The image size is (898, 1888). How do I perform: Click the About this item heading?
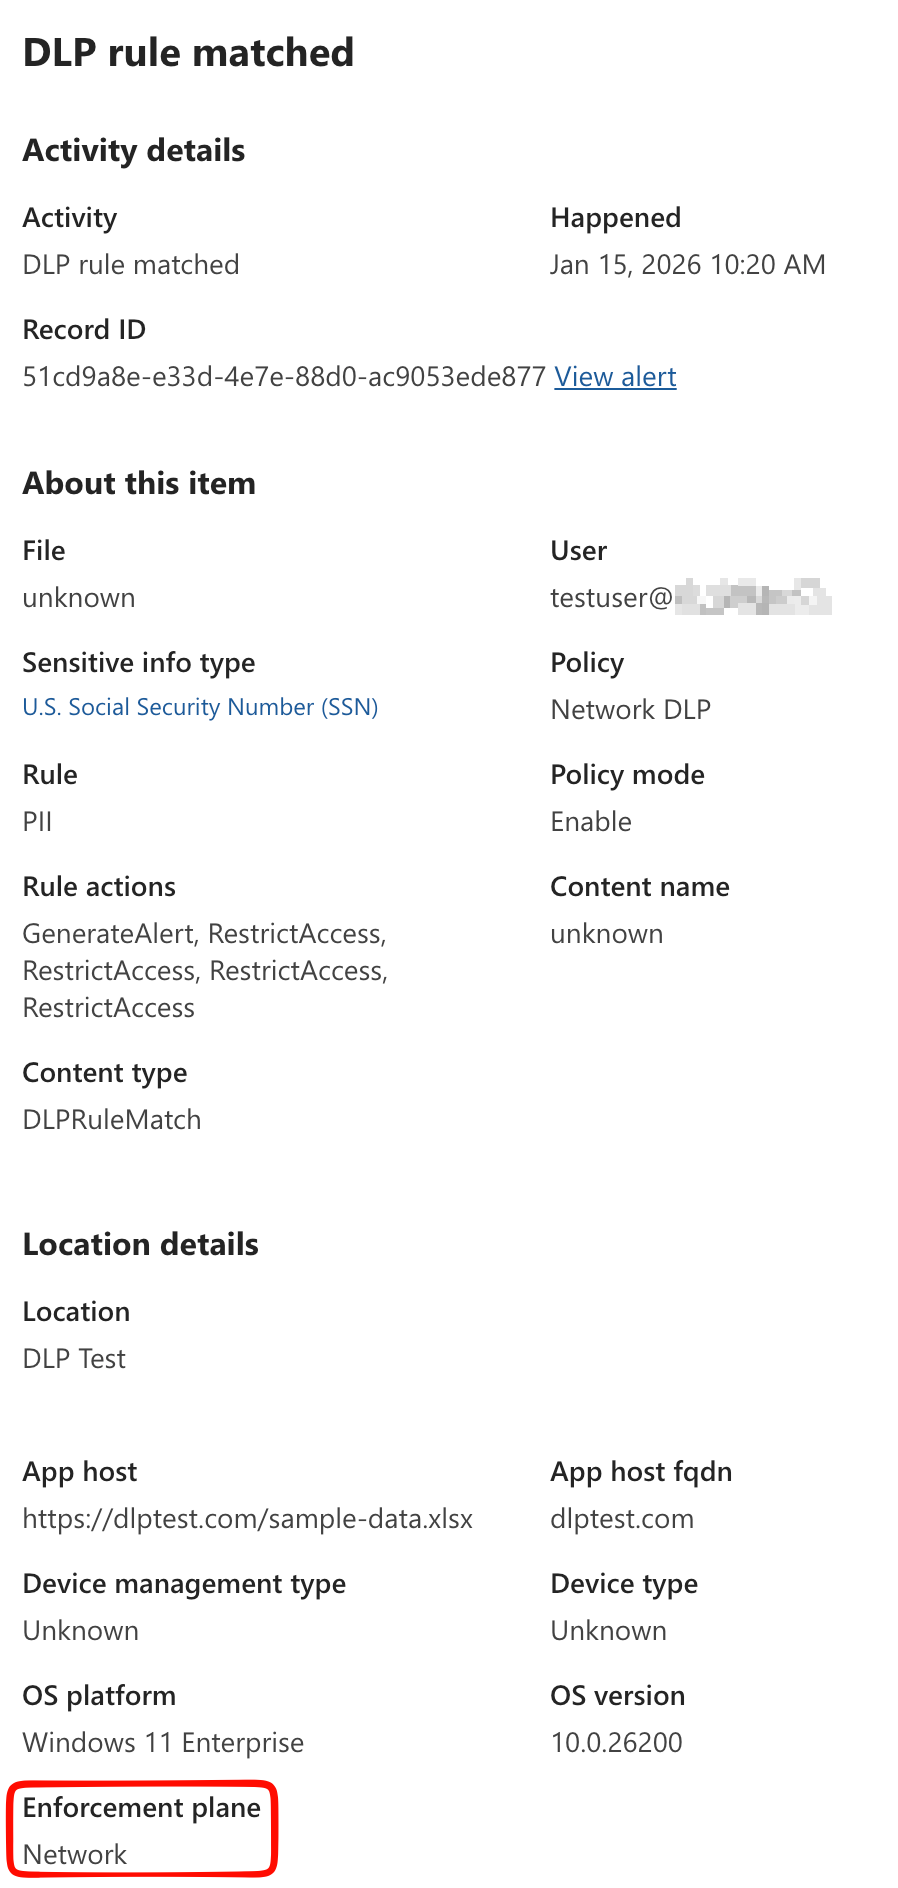[139, 483]
